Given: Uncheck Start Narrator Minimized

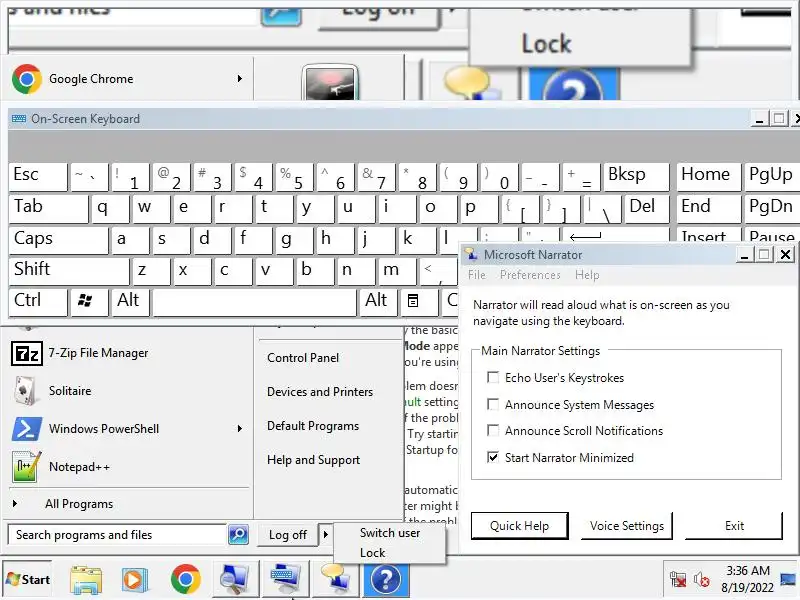Looking at the screenshot, I should coord(493,457).
